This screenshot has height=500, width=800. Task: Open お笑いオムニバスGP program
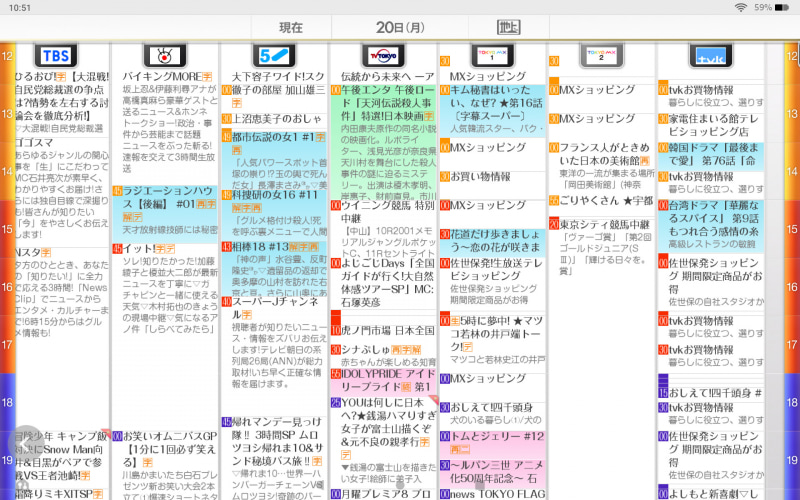click(x=165, y=465)
